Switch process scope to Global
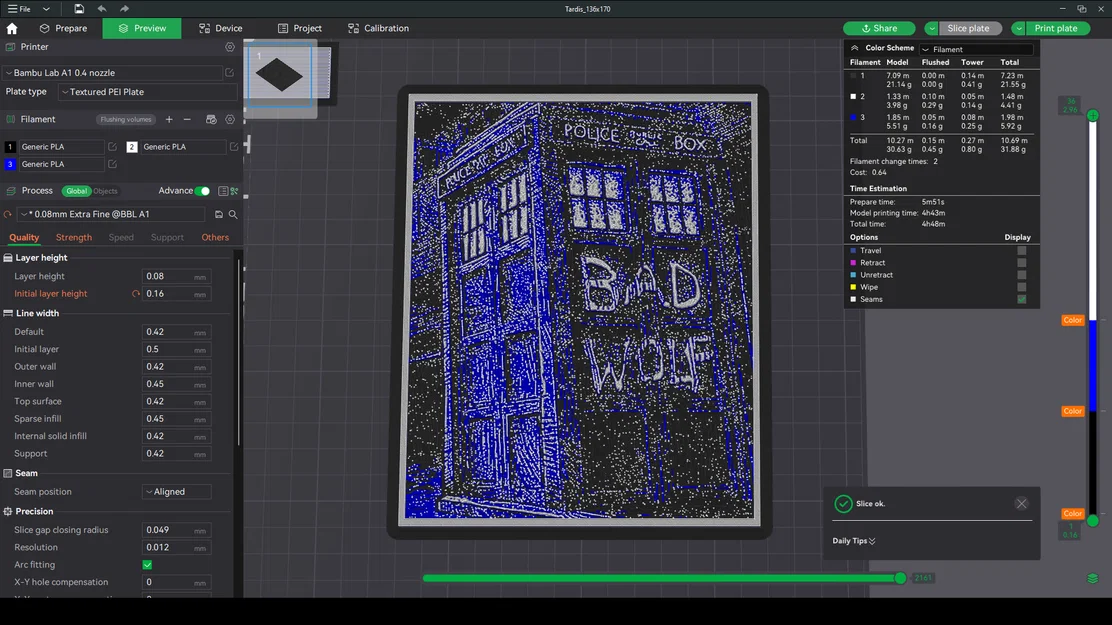The image size is (1112, 625). click(77, 191)
